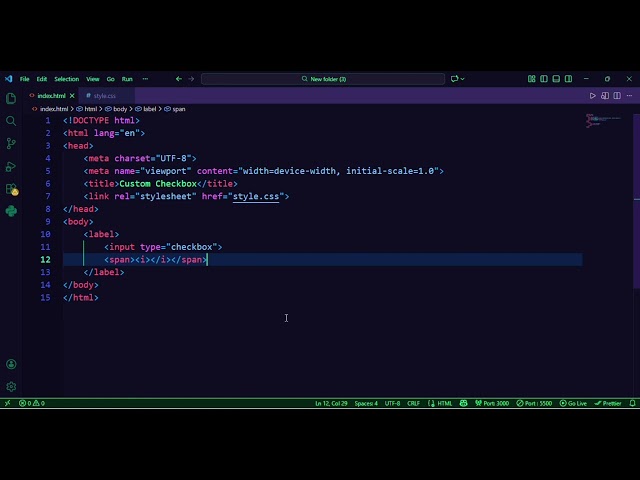Run the file with the play icon
Image resolution: width=640 pixels, height=480 pixels.
[592, 96]
